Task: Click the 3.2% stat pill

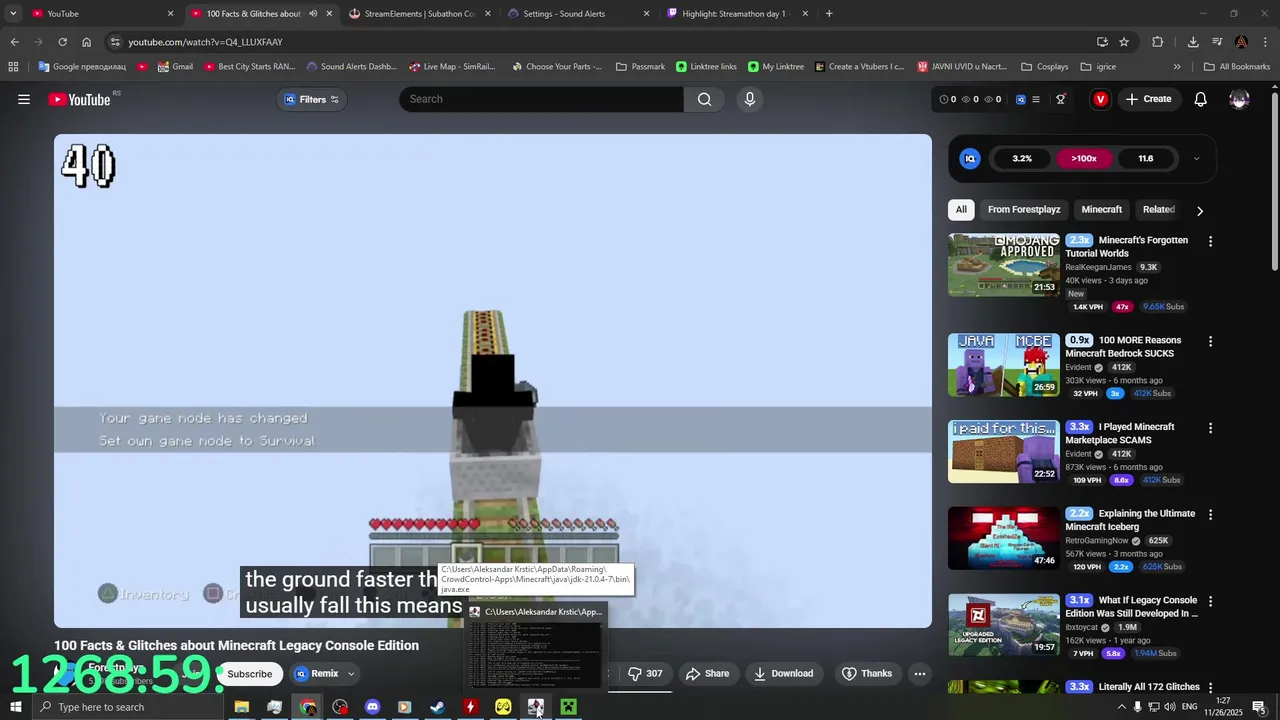Action: 1022,158
